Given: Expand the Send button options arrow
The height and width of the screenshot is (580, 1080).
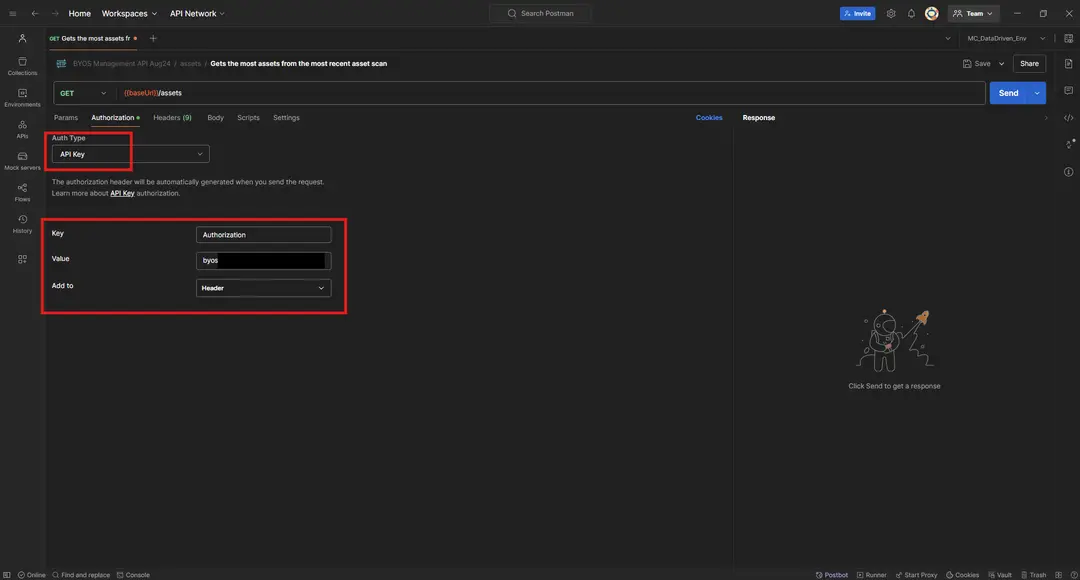Looking at the screenshot, I should coord(1037,93).
